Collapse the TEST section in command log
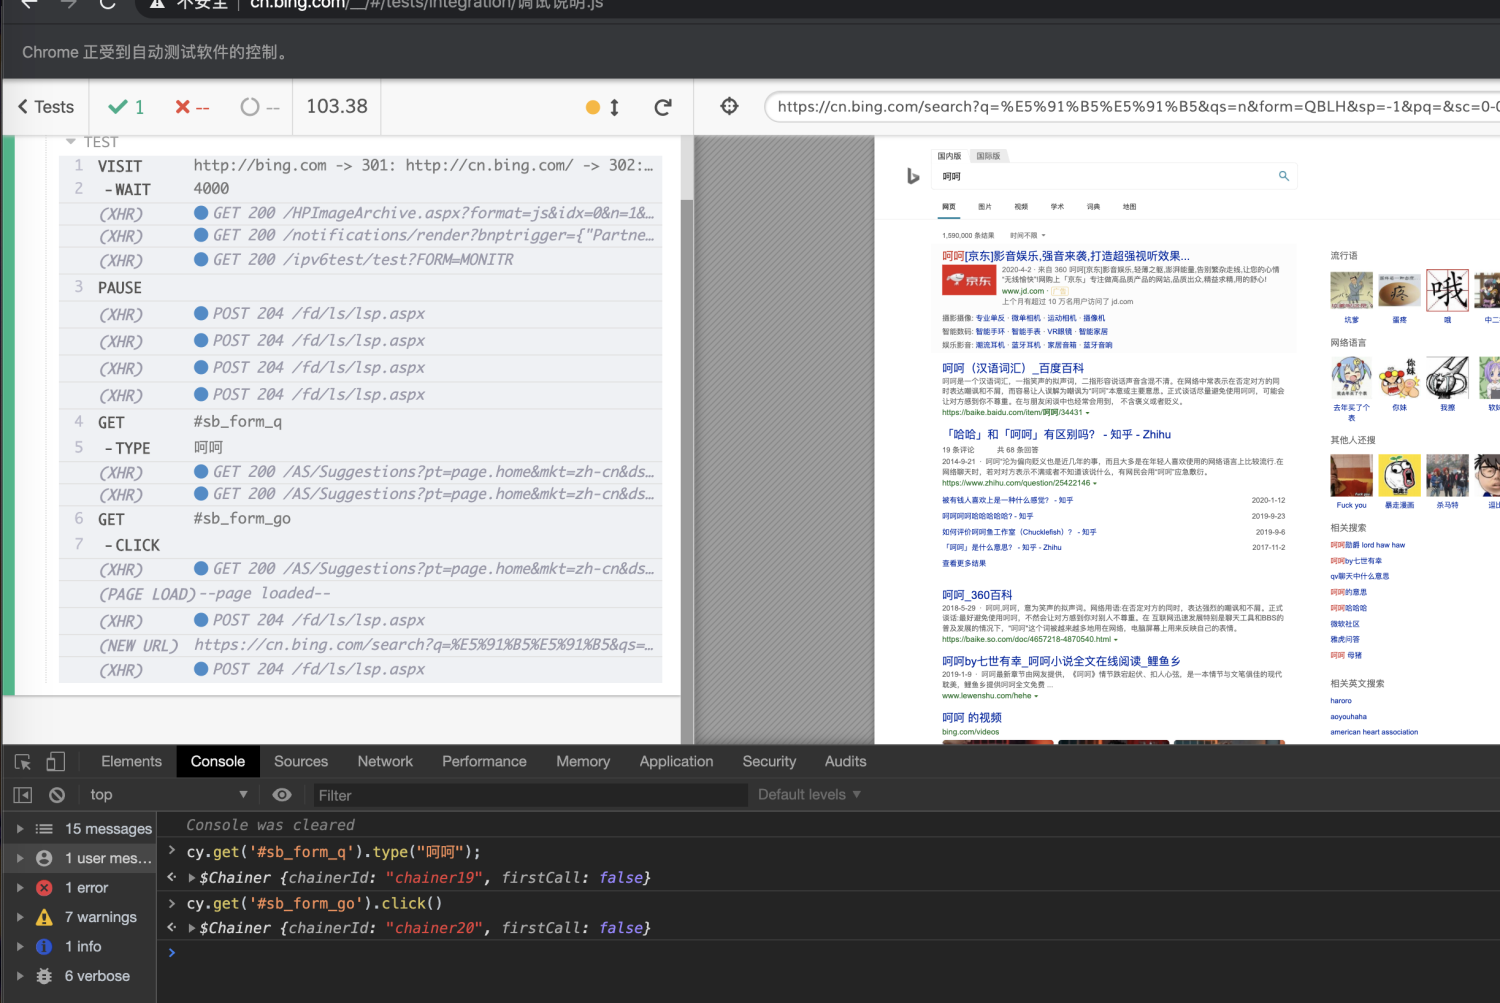1500x1003 pixels. (x=91, y=142)
